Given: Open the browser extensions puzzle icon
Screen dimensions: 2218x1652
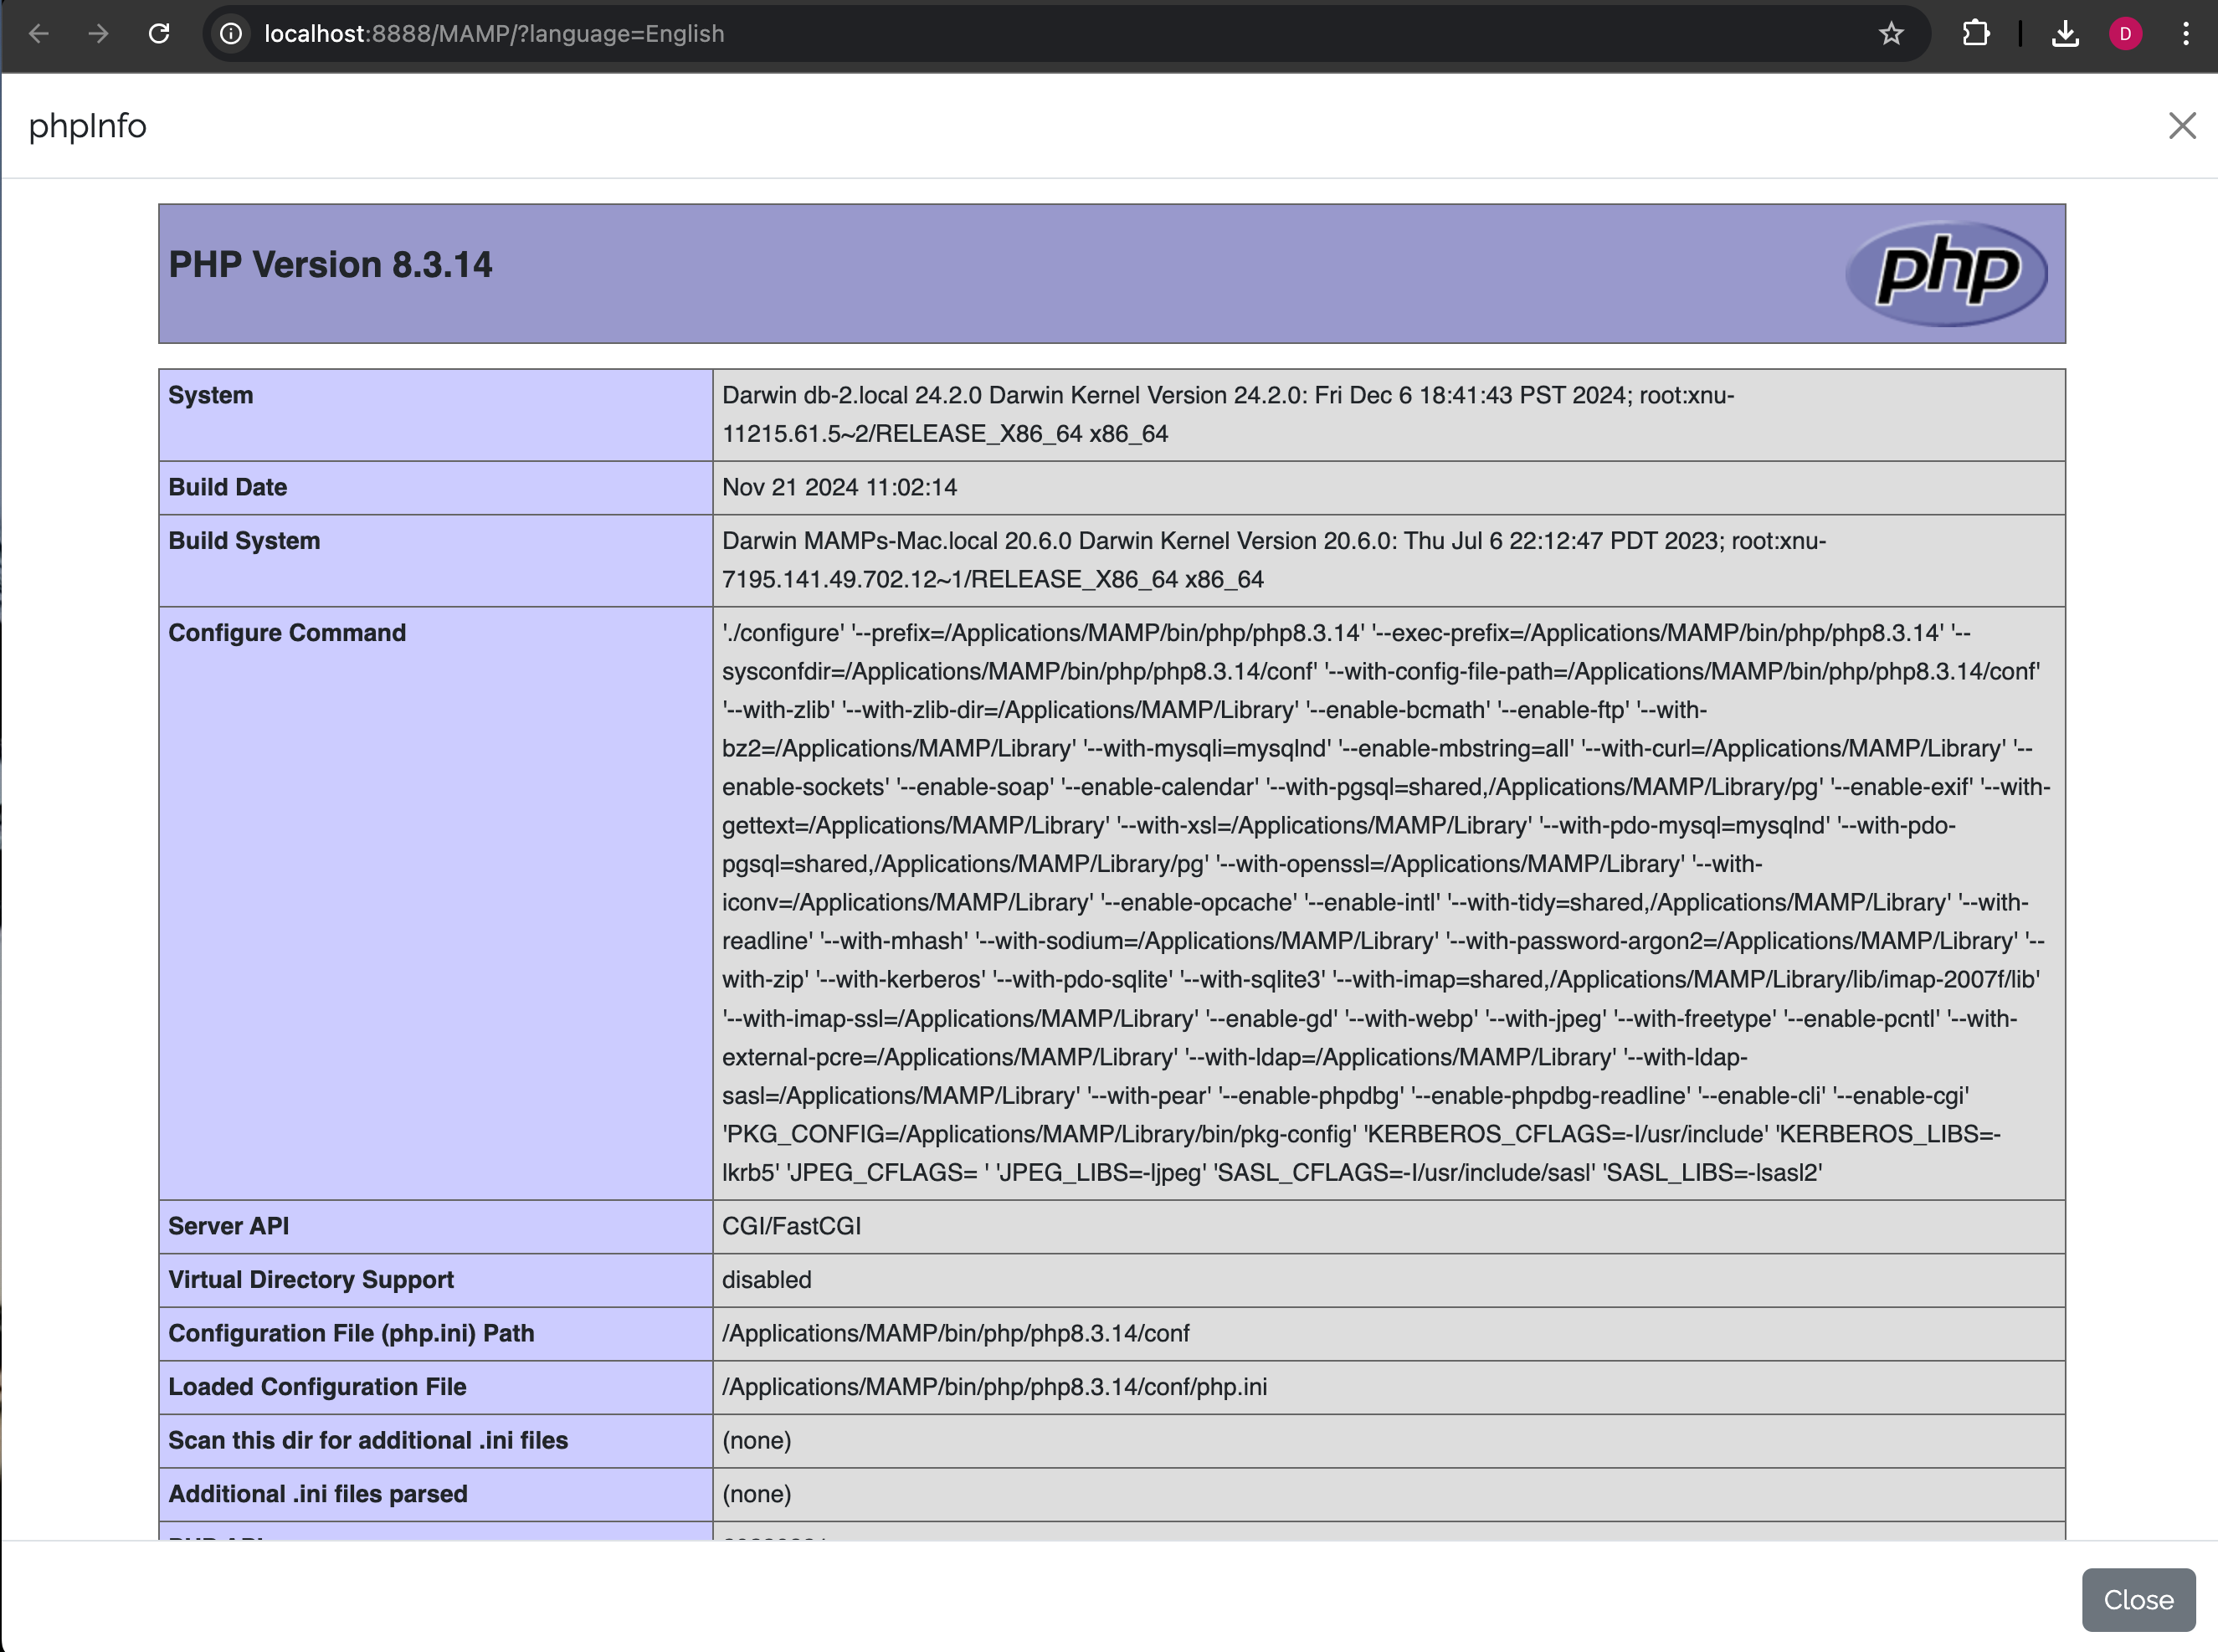Looking at the screenshot, I should tap(1975, 34).
